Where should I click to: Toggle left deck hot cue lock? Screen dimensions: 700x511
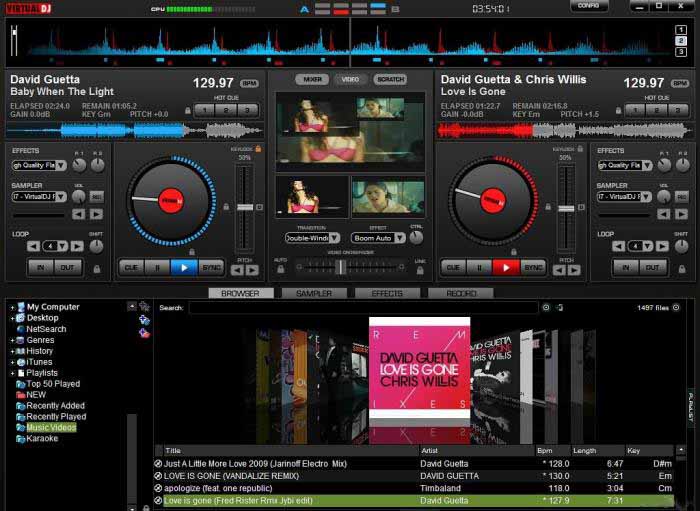(x=188, y=110)
